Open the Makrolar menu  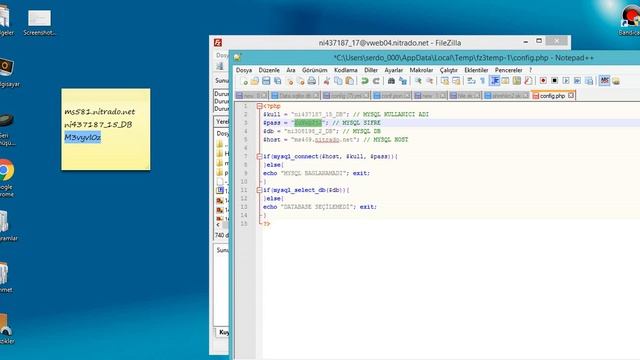point(421,70)
